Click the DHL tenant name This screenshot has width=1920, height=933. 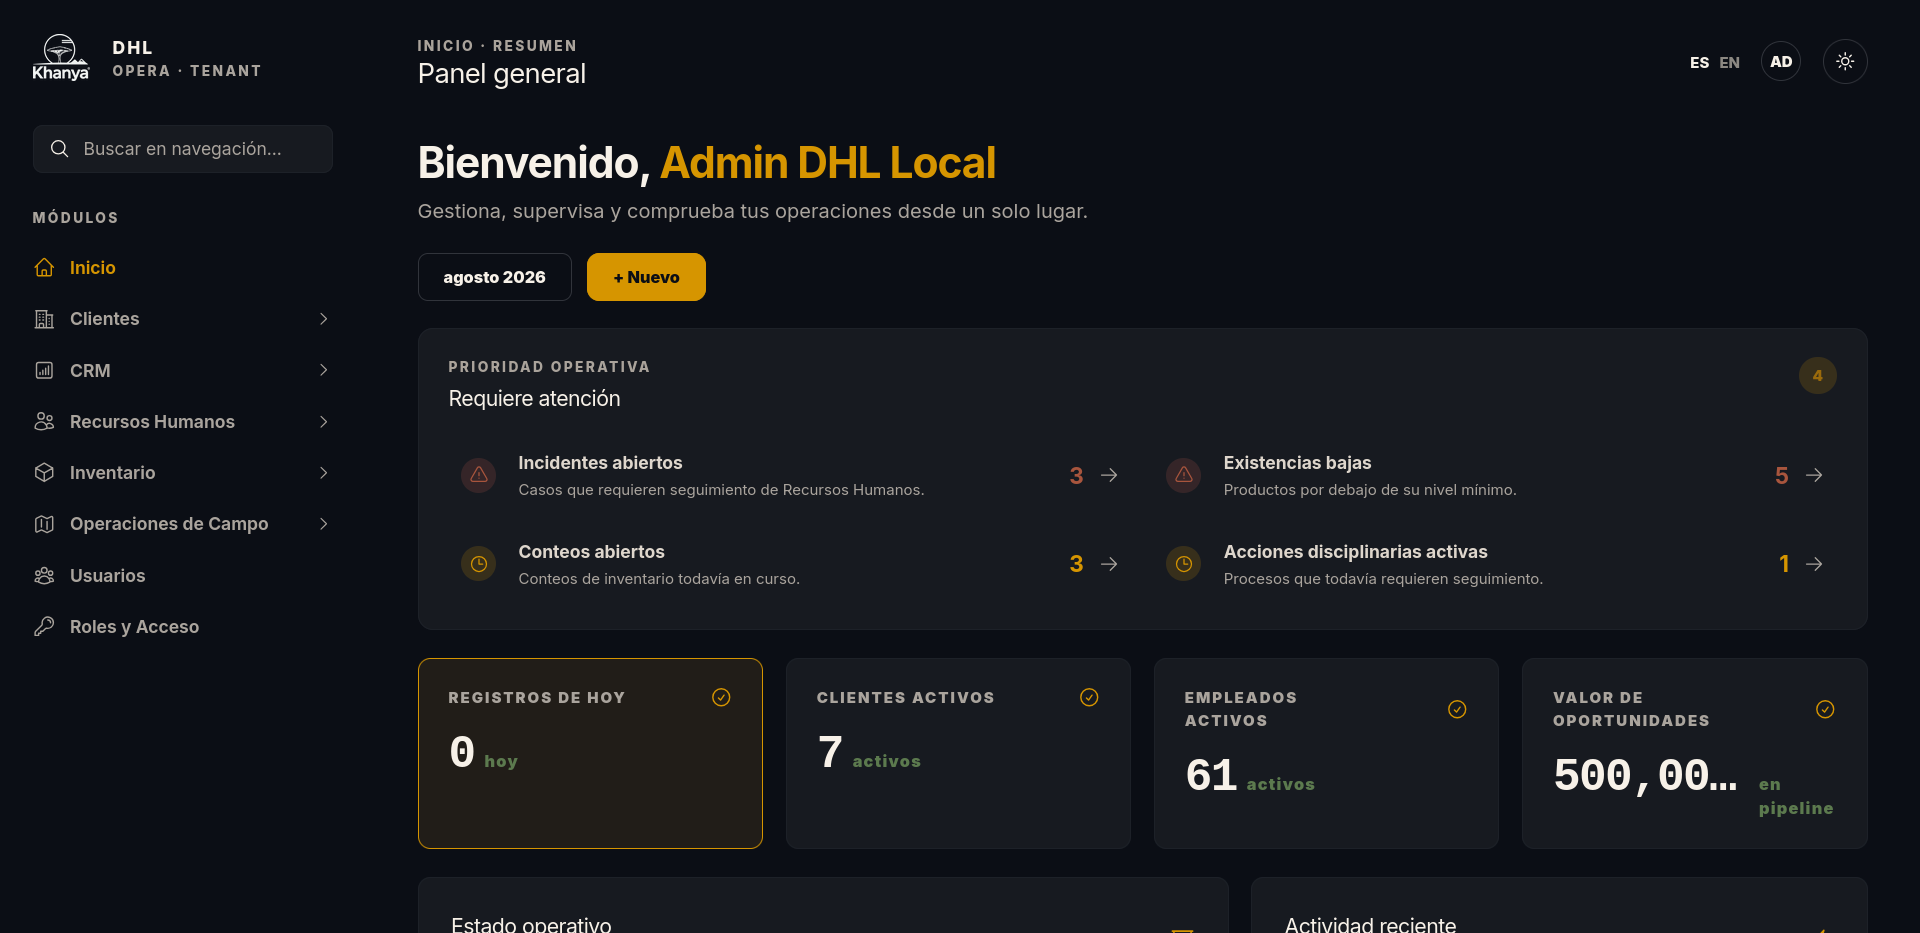click(x=132, y=48)
